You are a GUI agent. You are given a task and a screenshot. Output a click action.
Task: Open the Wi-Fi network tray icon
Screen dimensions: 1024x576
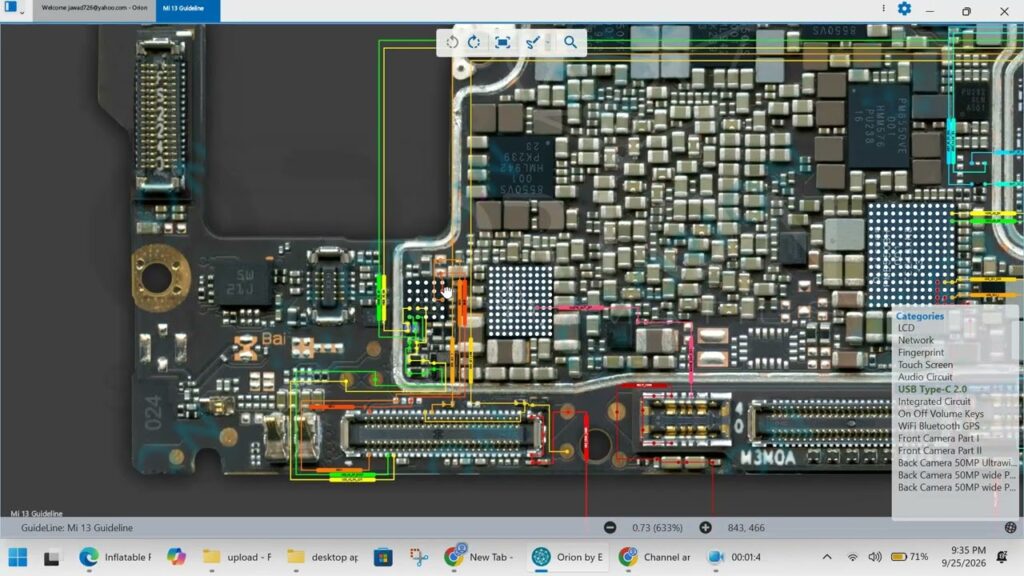coord(852,557)
